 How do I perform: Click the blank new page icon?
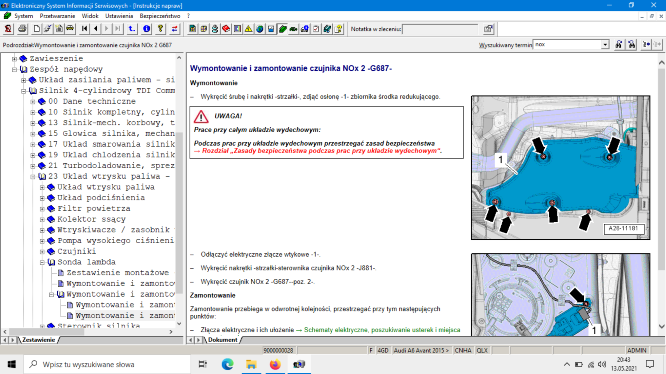[x=37, y=29]
